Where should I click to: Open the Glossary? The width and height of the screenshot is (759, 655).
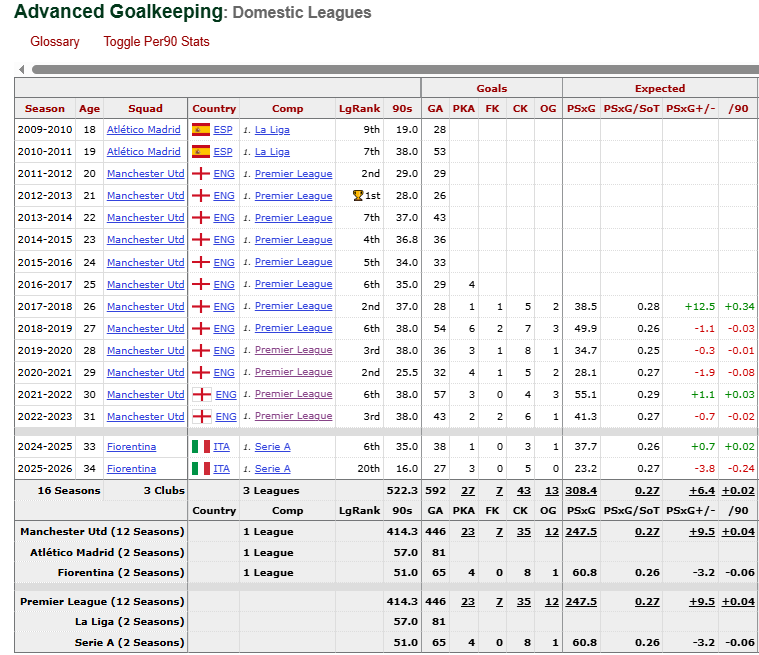click(55, 42)
